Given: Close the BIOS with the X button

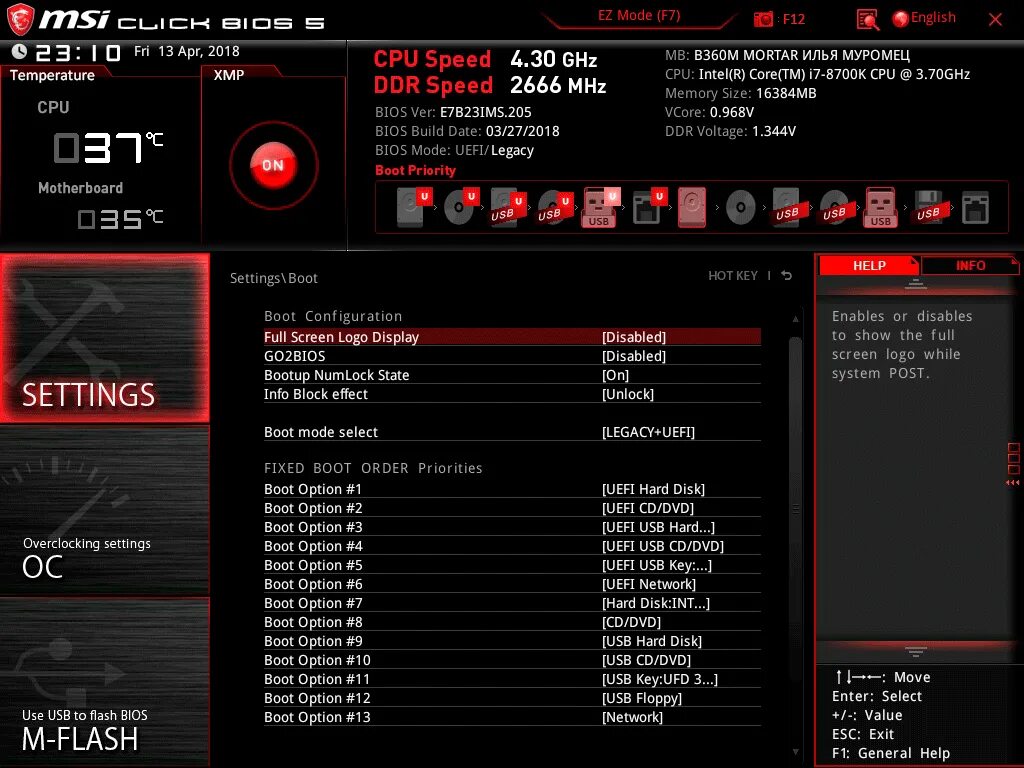Looking at the screenshot, I should pos(995,19).
